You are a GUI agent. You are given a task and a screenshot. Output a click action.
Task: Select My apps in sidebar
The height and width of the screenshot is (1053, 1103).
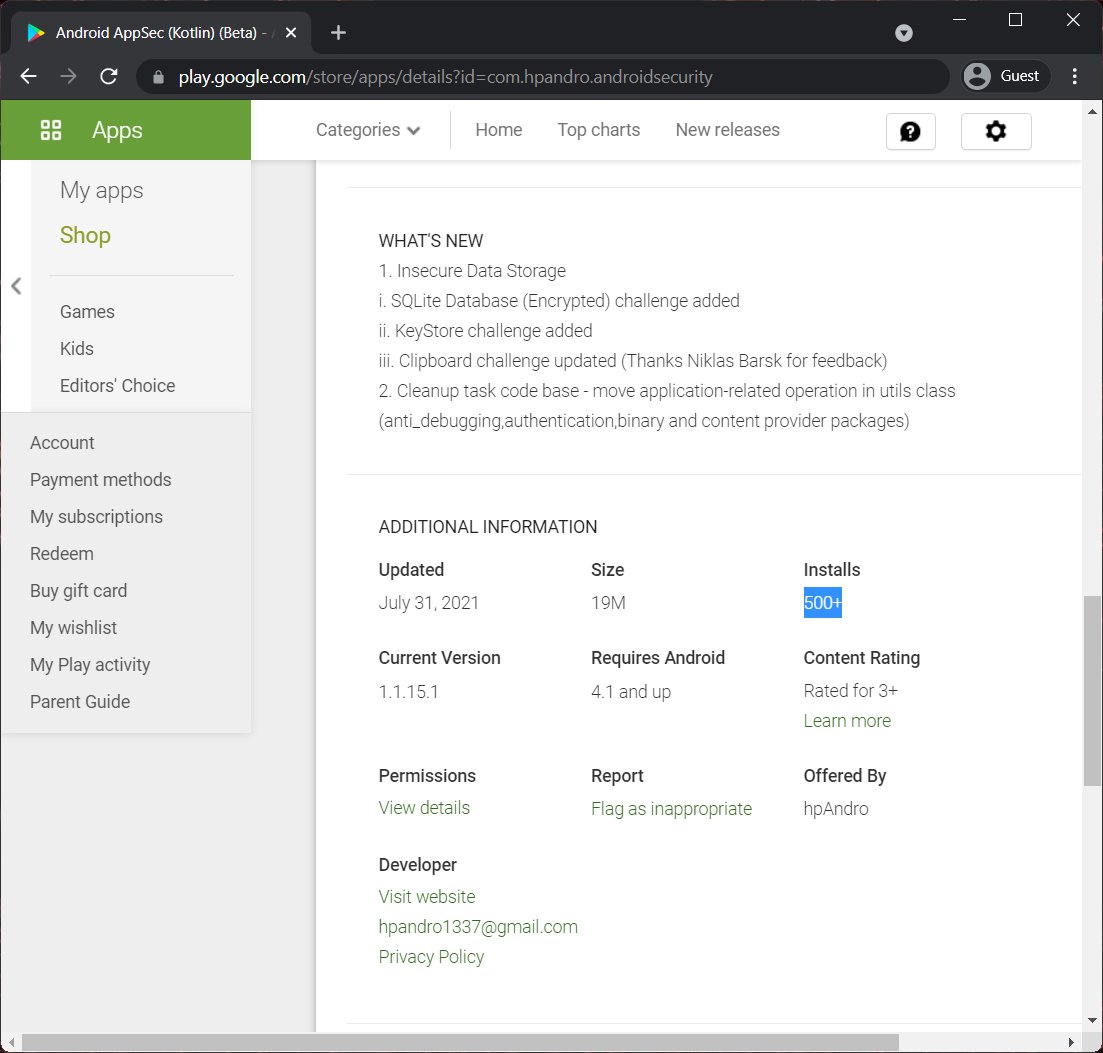pos(101,191)
